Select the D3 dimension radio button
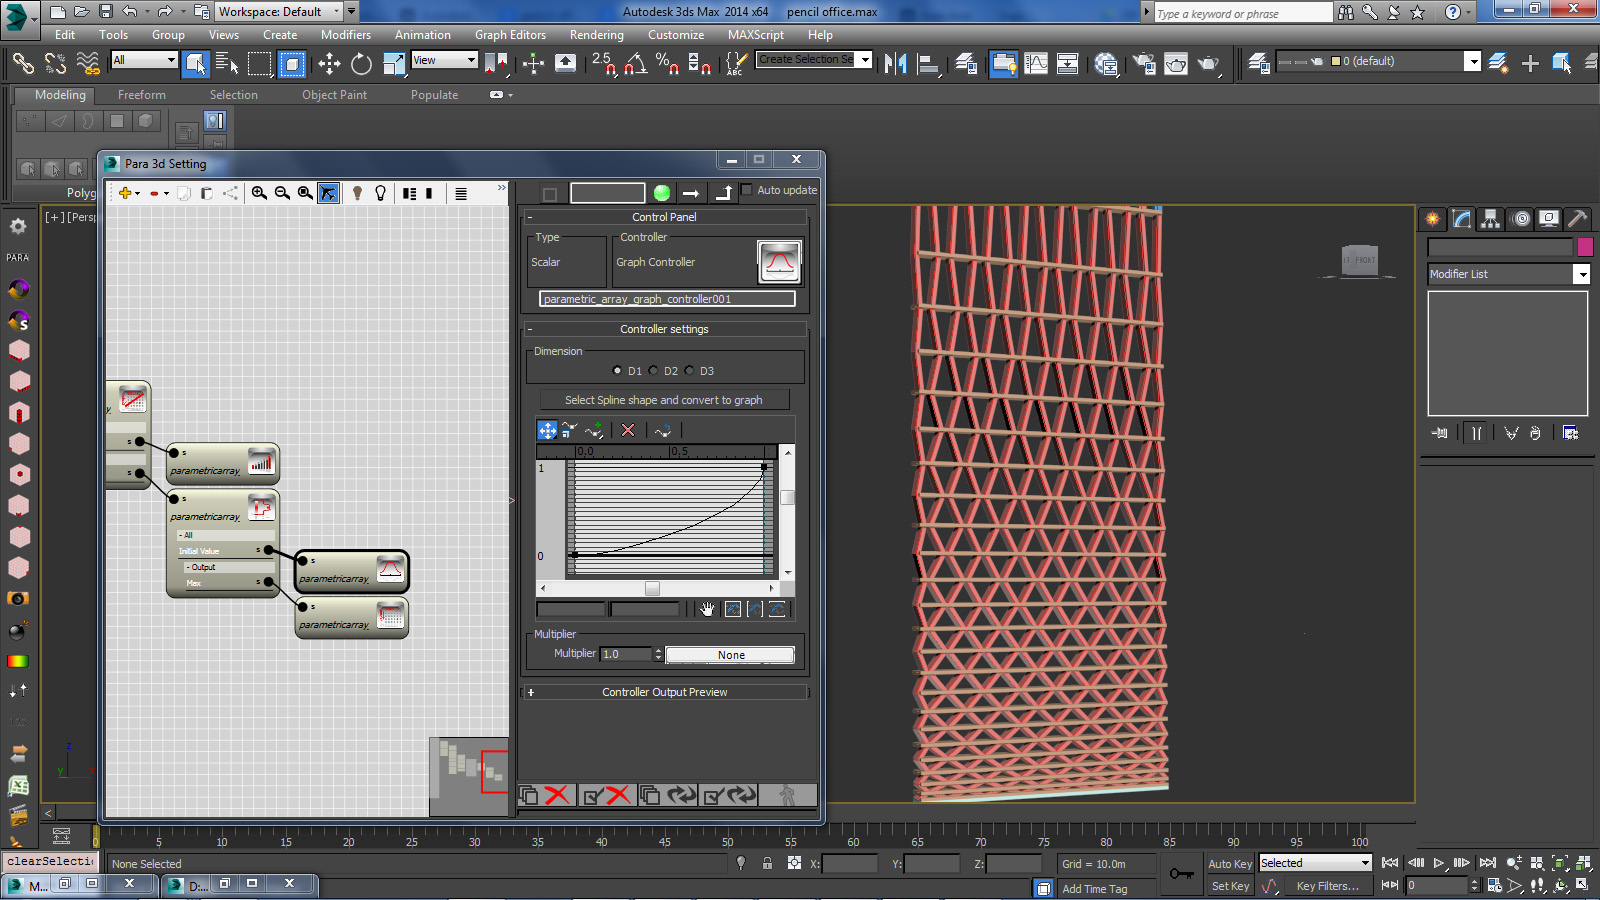 (x=690, y=371)
